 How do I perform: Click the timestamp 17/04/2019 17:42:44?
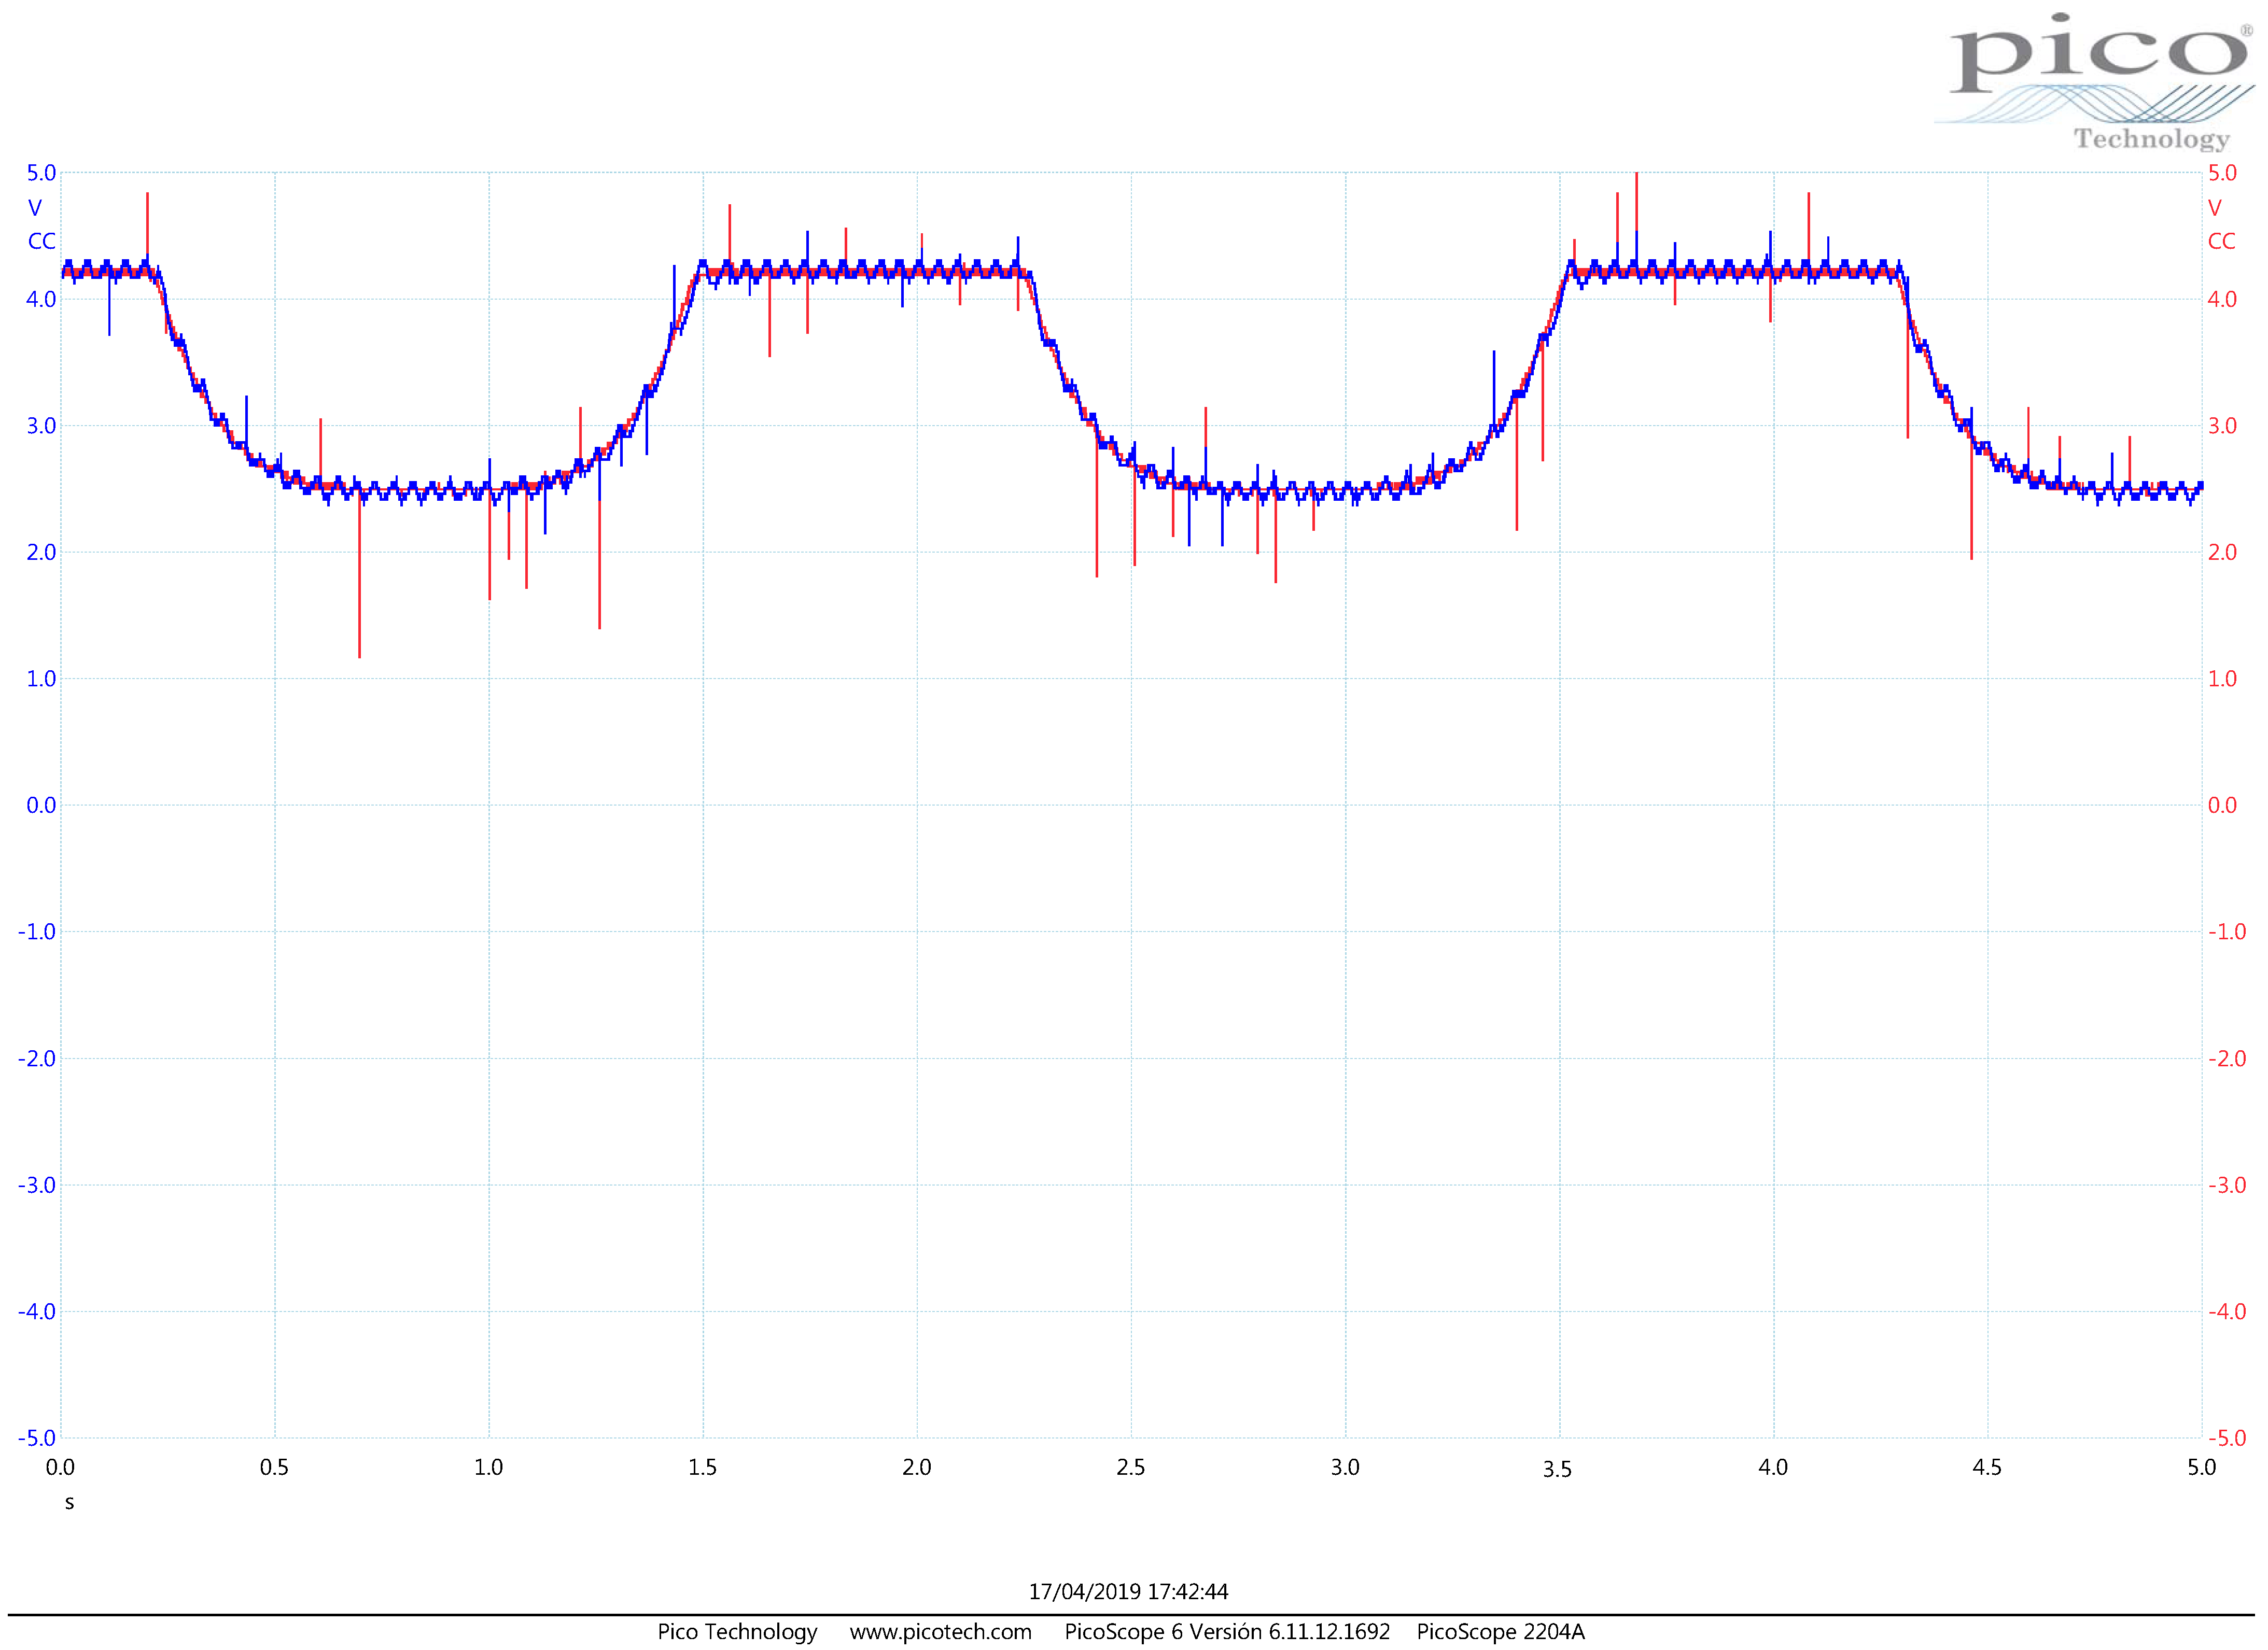pyautogui.click(x=1128, y=1591)
